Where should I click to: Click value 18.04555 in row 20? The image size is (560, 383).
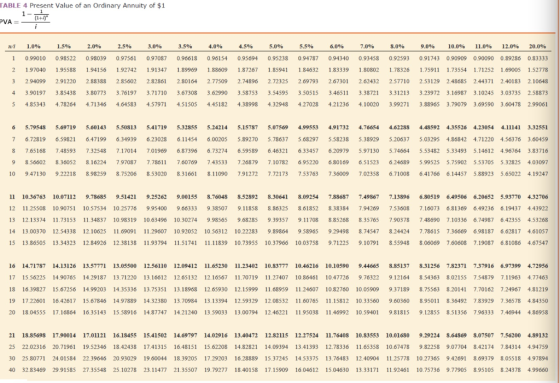[34, 312]
